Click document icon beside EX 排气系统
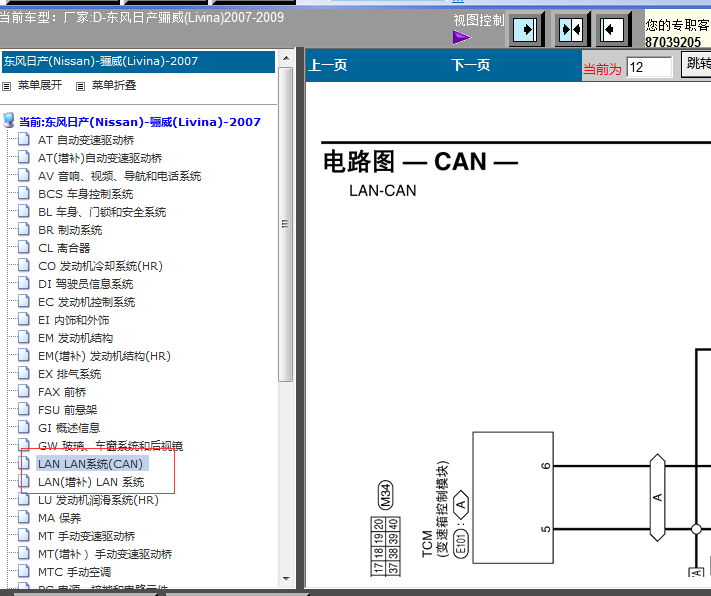 tap(24, 373)
